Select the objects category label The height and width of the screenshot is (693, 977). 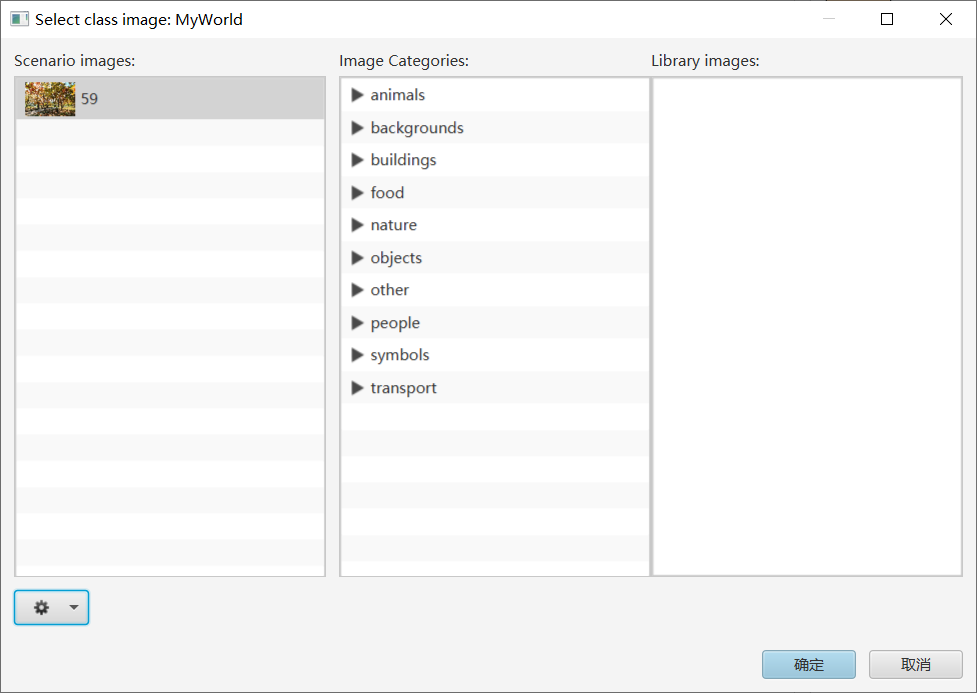[x=396, y=258]
